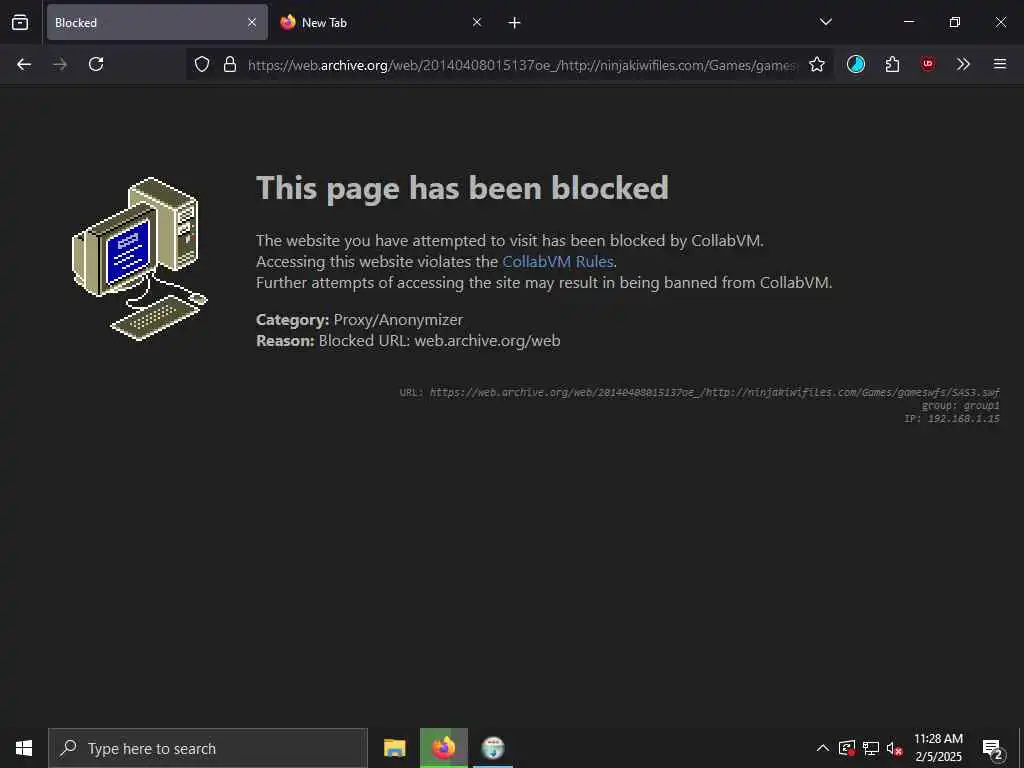Open File Explorer from the taskbar
Viewport: 1024px width, 768px height.
(394, 748)
